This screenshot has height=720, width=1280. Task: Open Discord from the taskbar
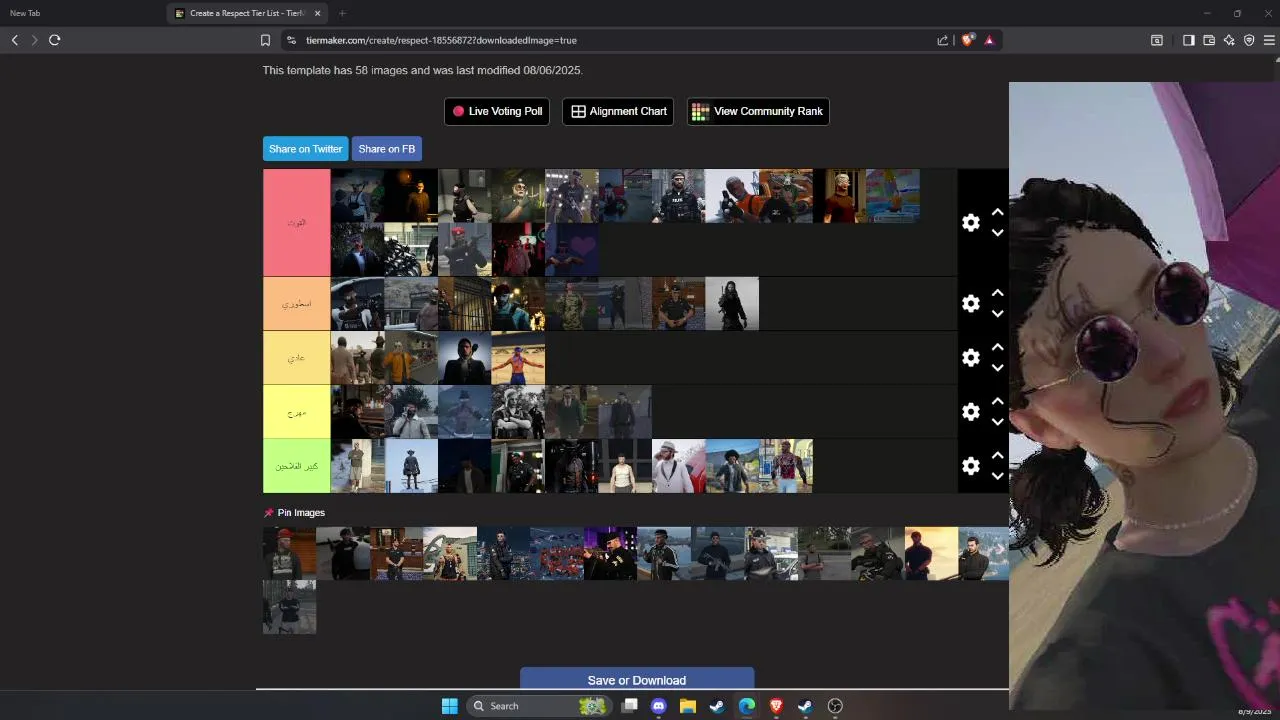click(x=658, y=706)
